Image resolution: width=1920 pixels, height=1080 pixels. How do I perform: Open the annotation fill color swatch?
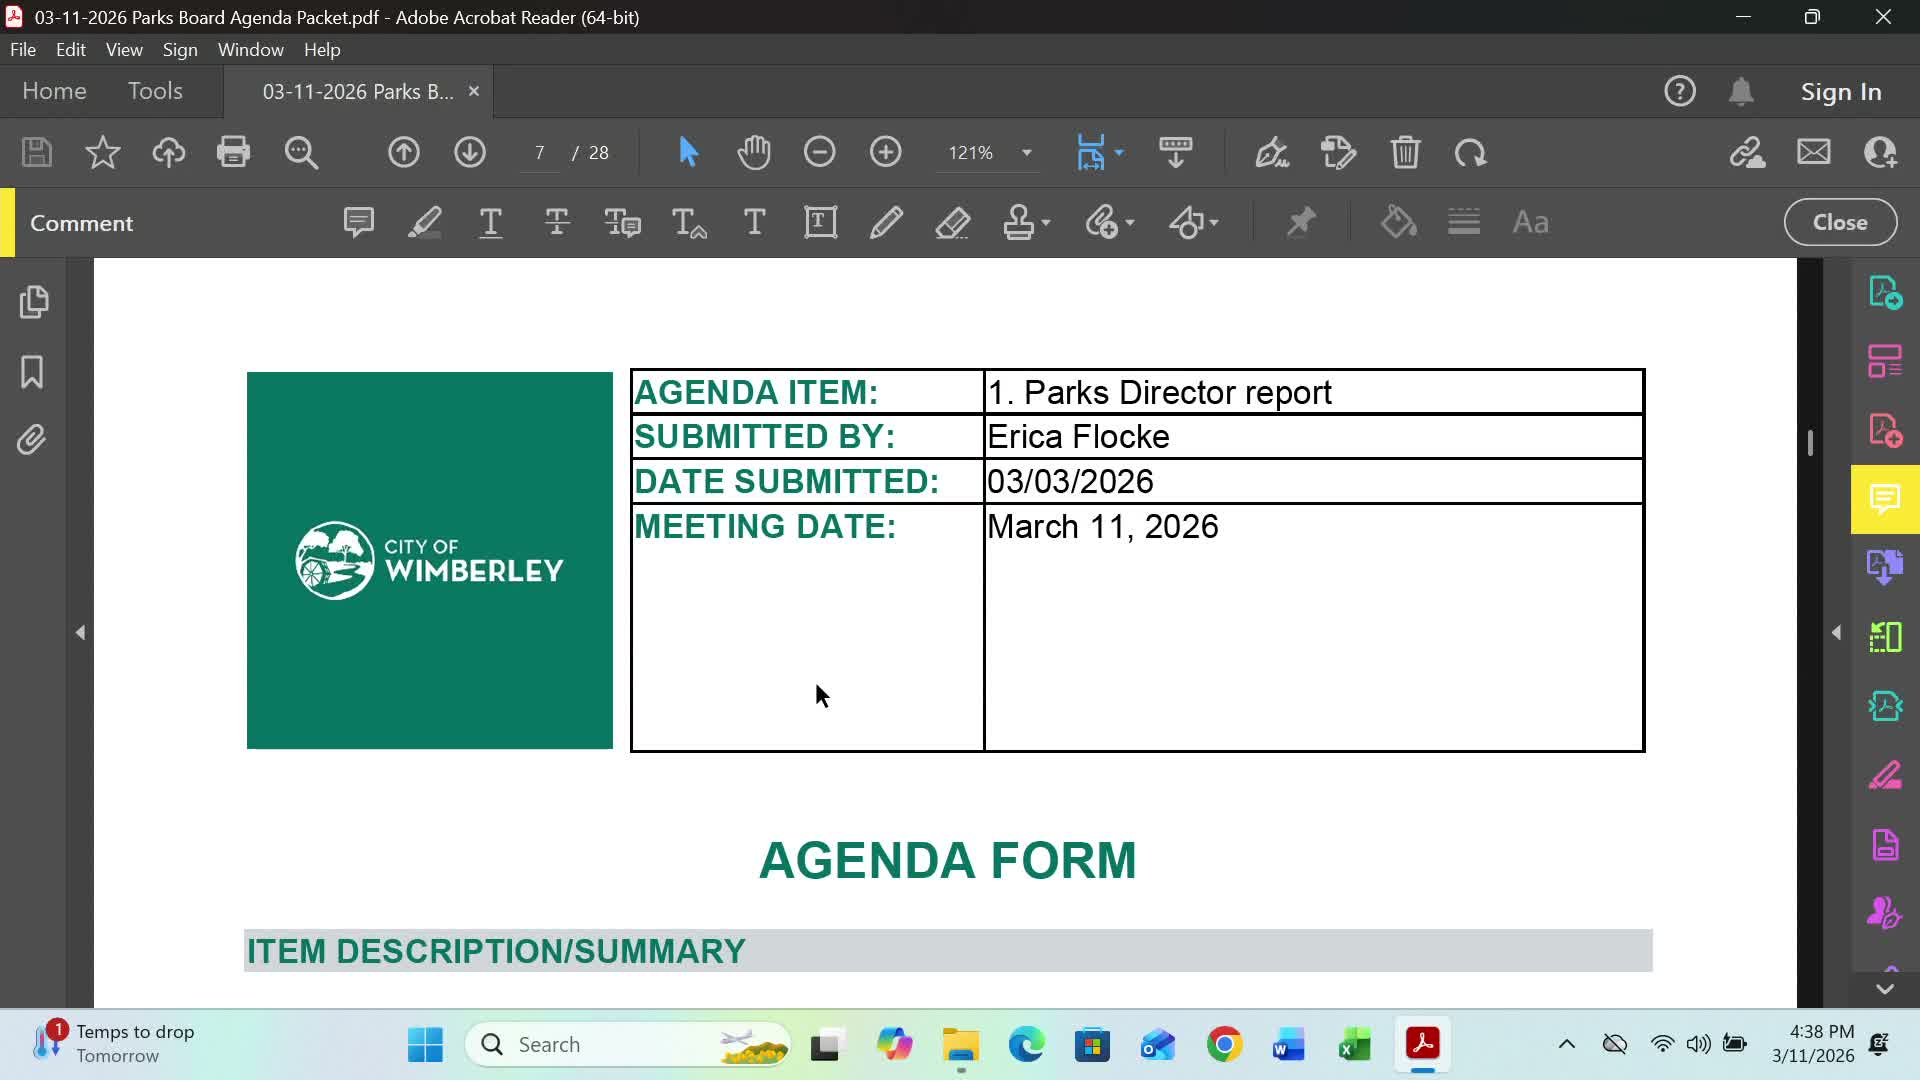1398,222
